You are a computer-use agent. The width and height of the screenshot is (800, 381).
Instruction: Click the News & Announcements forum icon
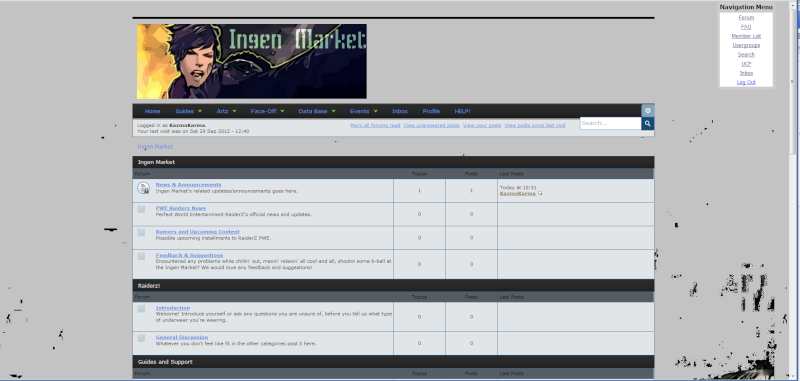[x=143, y=188]
